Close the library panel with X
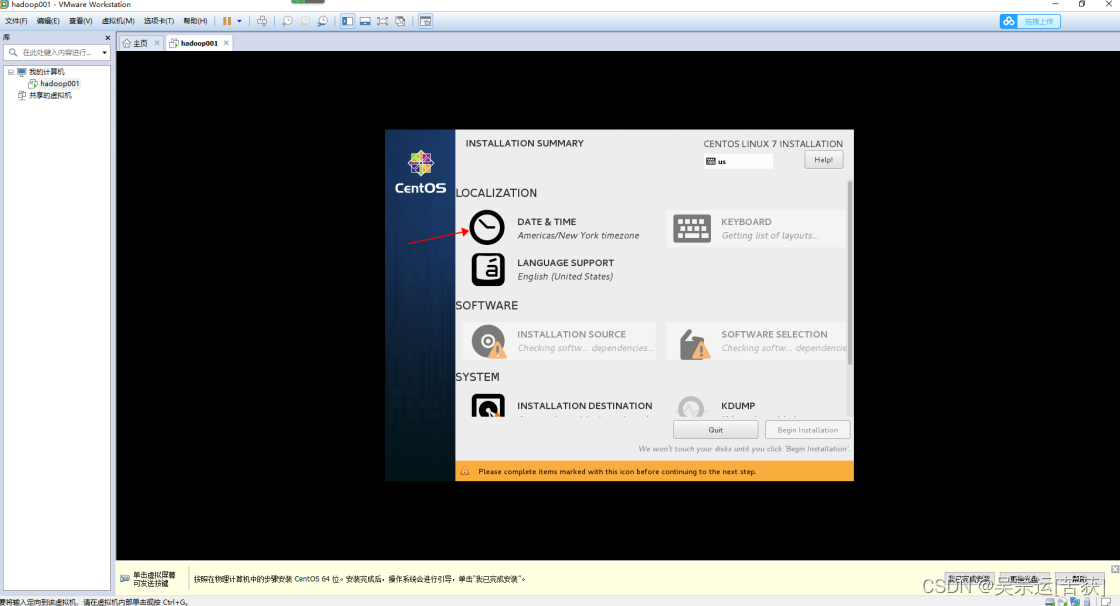This screenshot has width=1120, height=606. [x=108, y=38]
